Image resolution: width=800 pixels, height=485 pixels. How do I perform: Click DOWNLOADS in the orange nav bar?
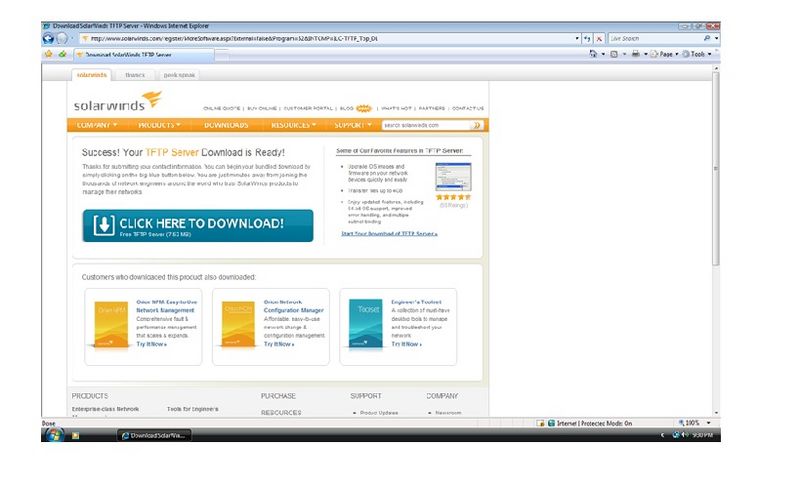[226, 125]
